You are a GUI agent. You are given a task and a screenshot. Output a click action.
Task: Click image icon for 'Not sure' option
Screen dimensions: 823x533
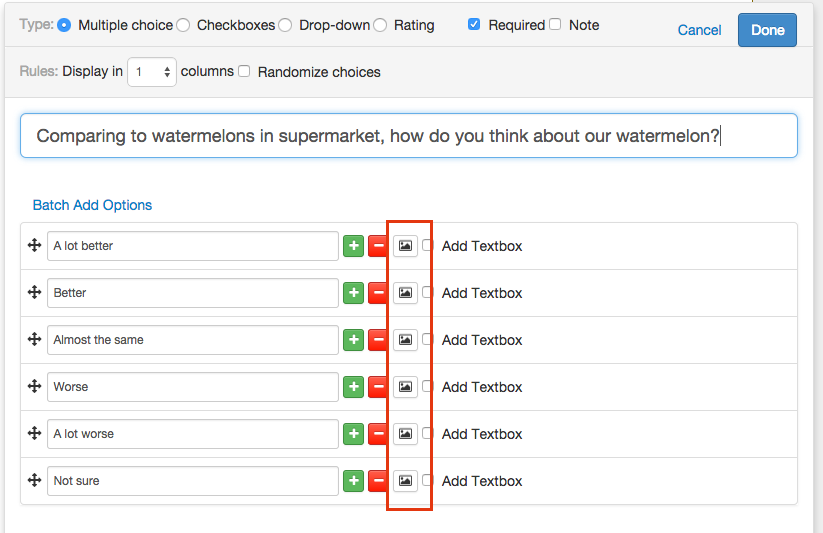point(405,481)
